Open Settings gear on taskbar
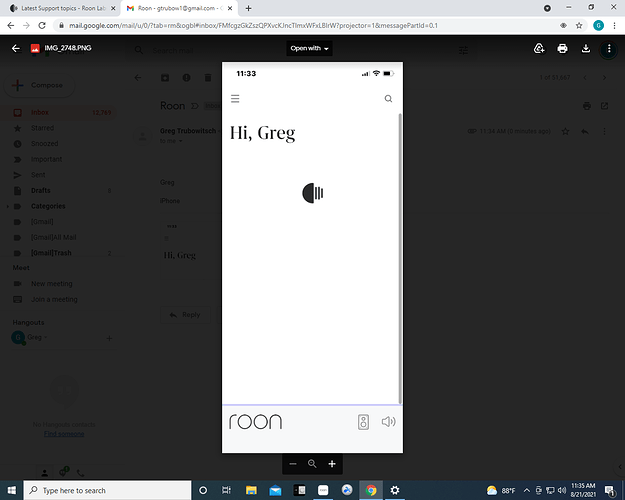Viewport: 625px width, 500px height. 395,490
